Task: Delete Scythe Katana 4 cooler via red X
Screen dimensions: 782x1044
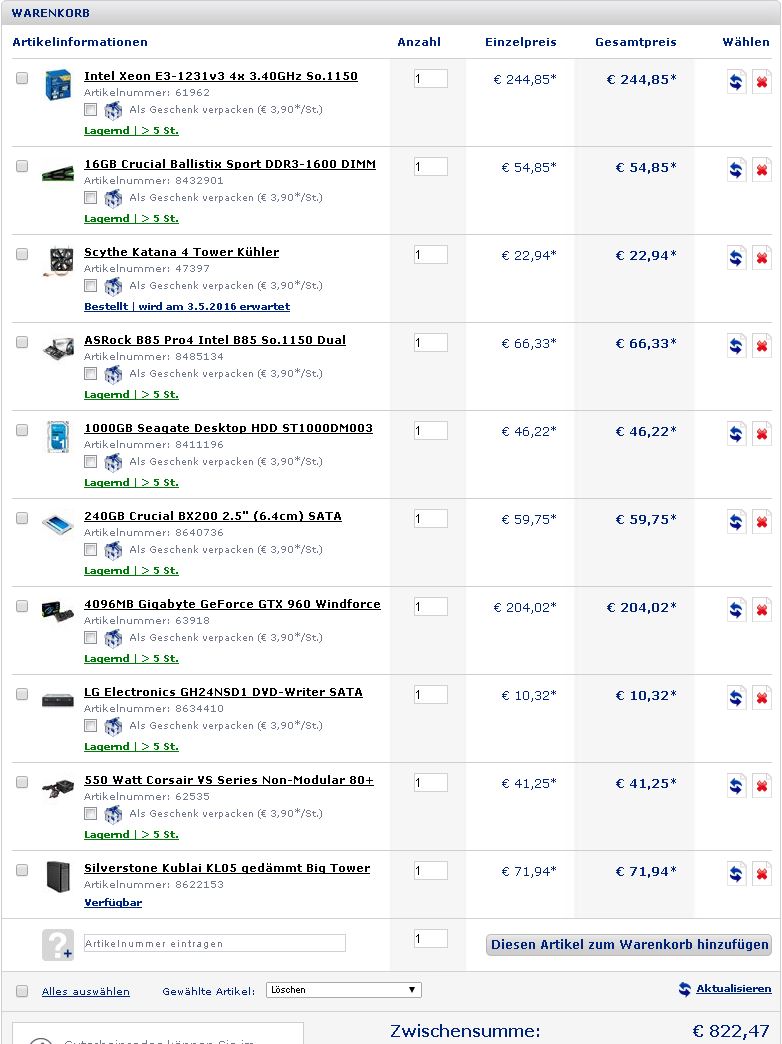Action: coord(761,258)
